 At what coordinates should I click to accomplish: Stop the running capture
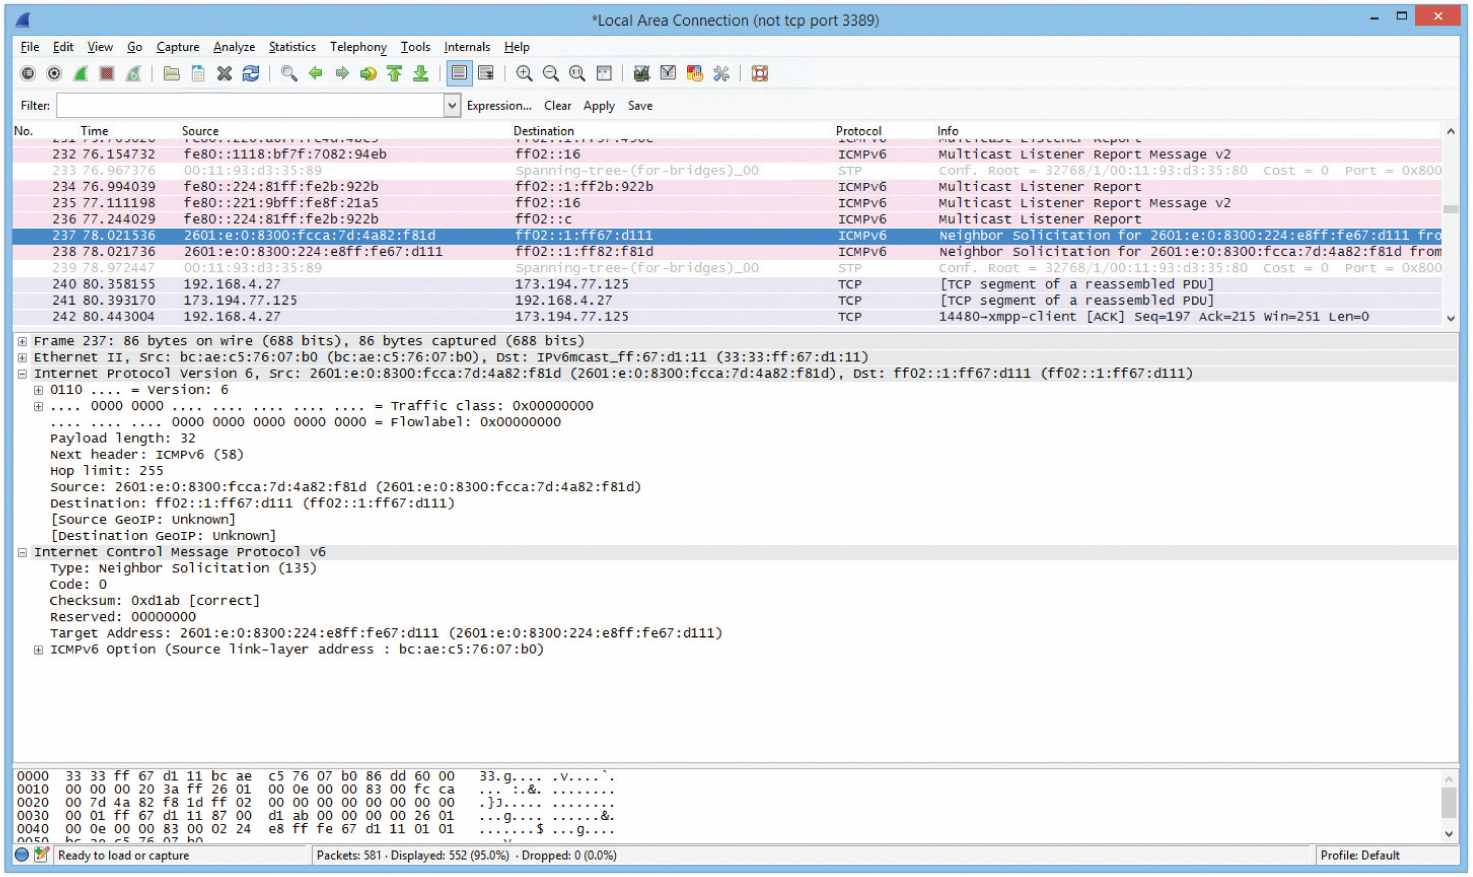(x=107, y=73)
